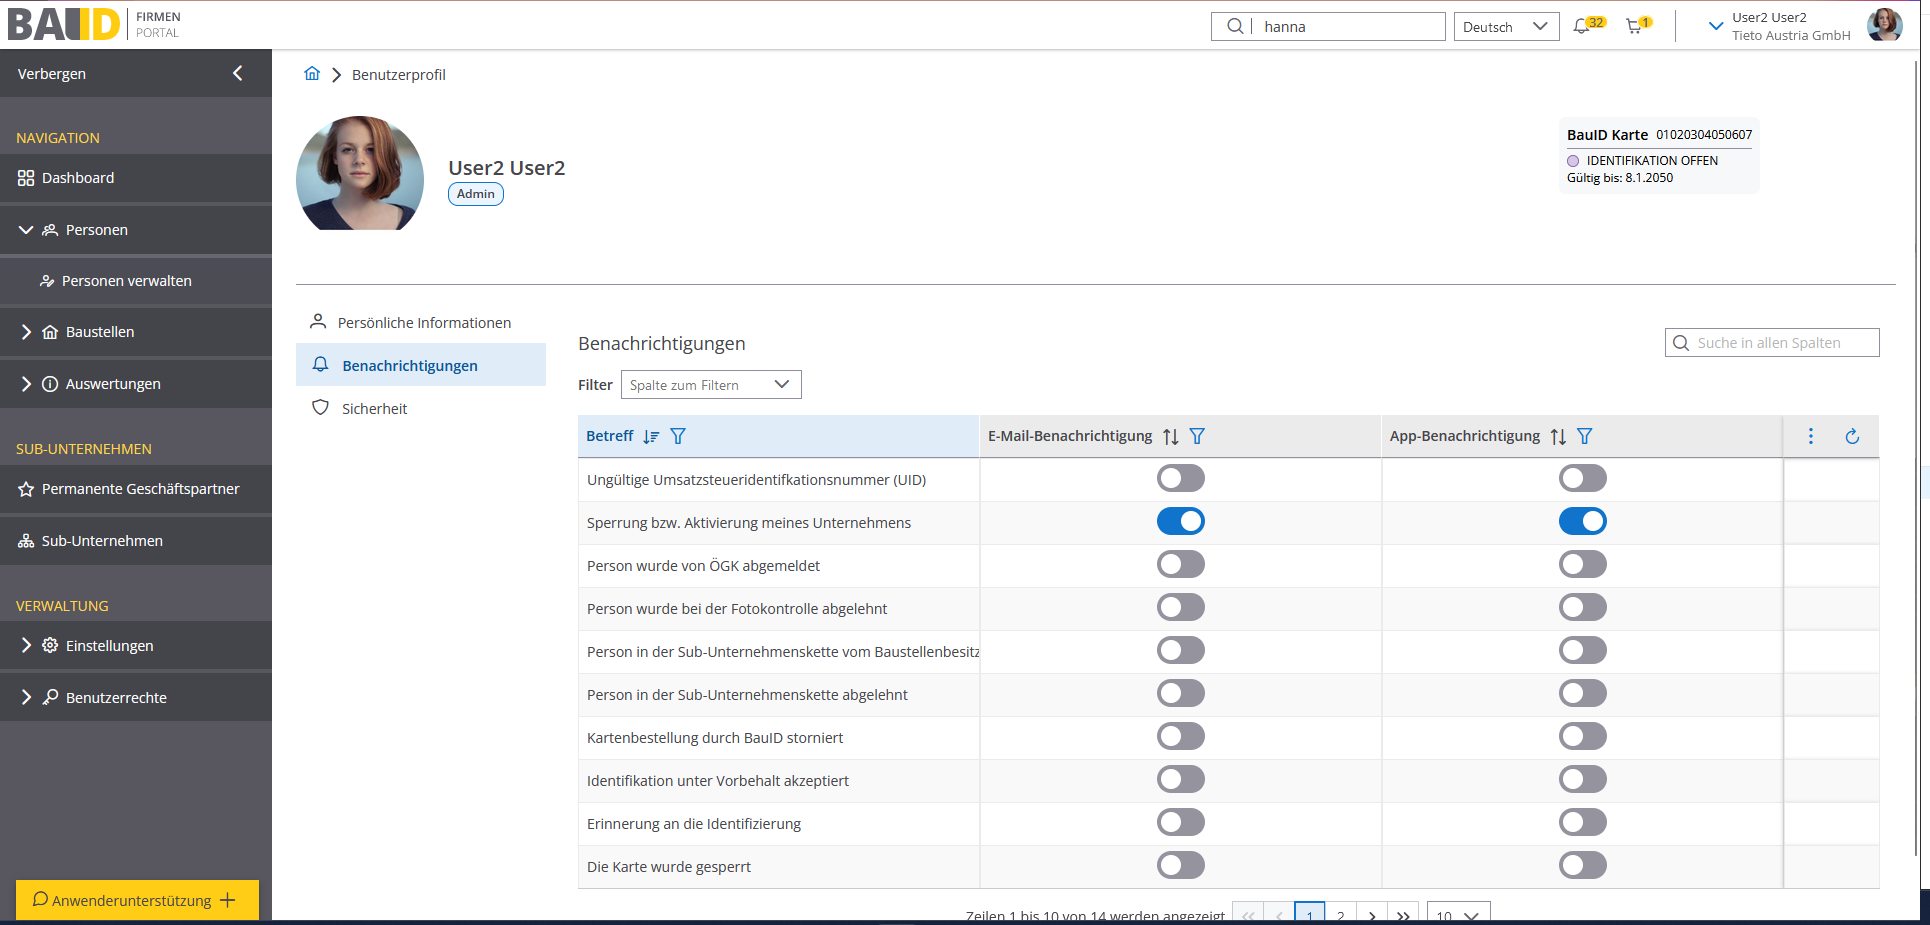
Task: Toggle email for Die Karte wurde gesperrt
Action: coord(1181,865)
